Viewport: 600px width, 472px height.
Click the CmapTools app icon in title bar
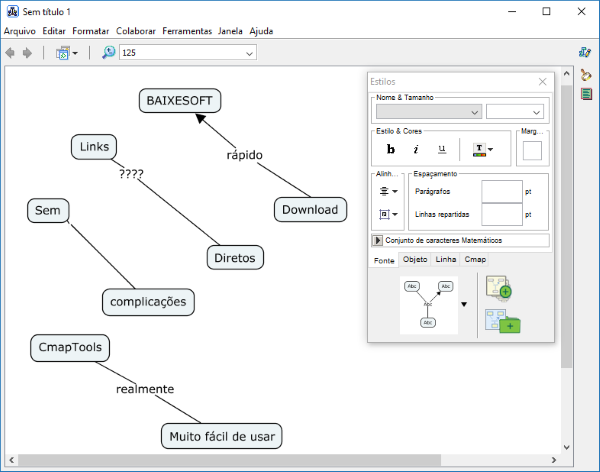click(13, 11)
